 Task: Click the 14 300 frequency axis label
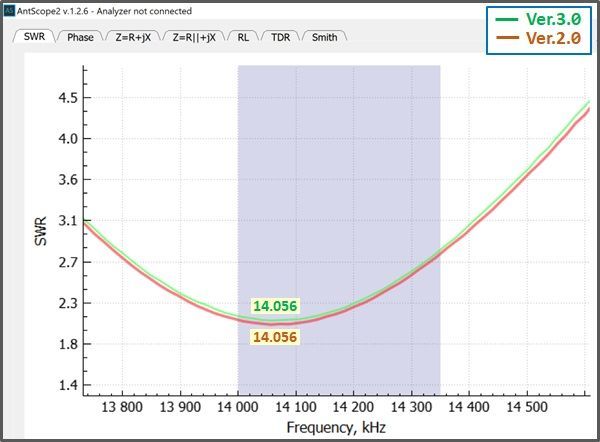coord(411,407)
